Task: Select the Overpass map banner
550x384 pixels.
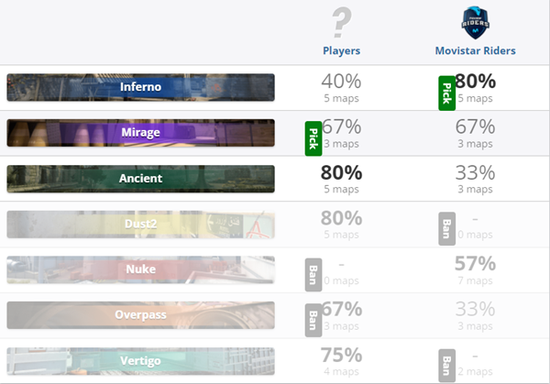Action: (141, 315)
